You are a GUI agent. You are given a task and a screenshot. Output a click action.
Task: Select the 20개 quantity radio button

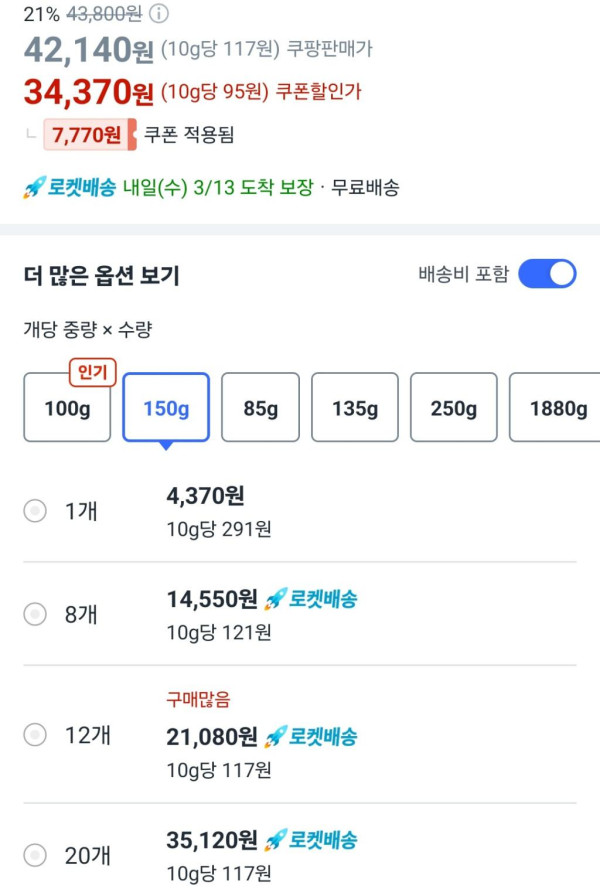click(35, 855)
